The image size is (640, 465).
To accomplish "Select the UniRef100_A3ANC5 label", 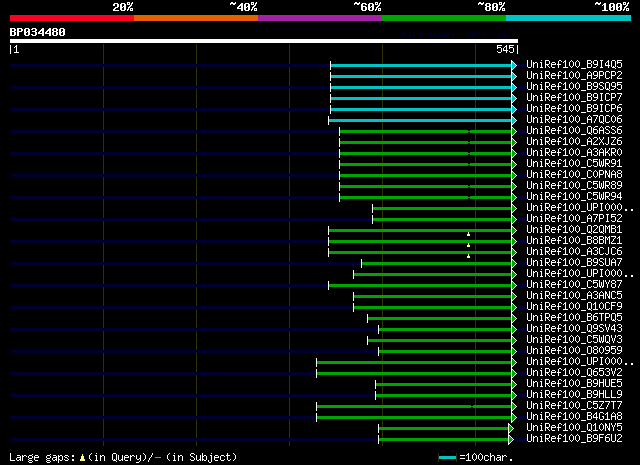I will click(574, 296).
